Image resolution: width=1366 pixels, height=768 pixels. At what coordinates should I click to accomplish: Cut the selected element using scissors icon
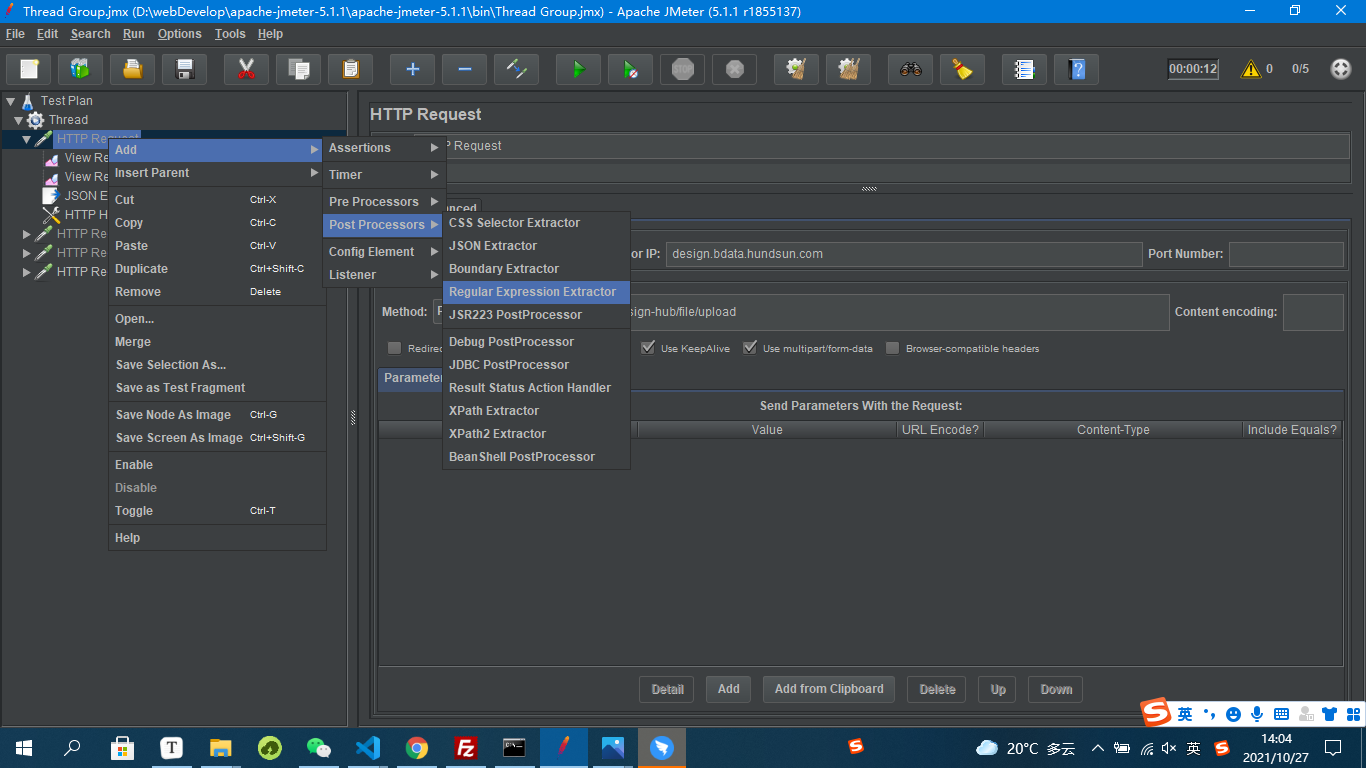point(246,69)
